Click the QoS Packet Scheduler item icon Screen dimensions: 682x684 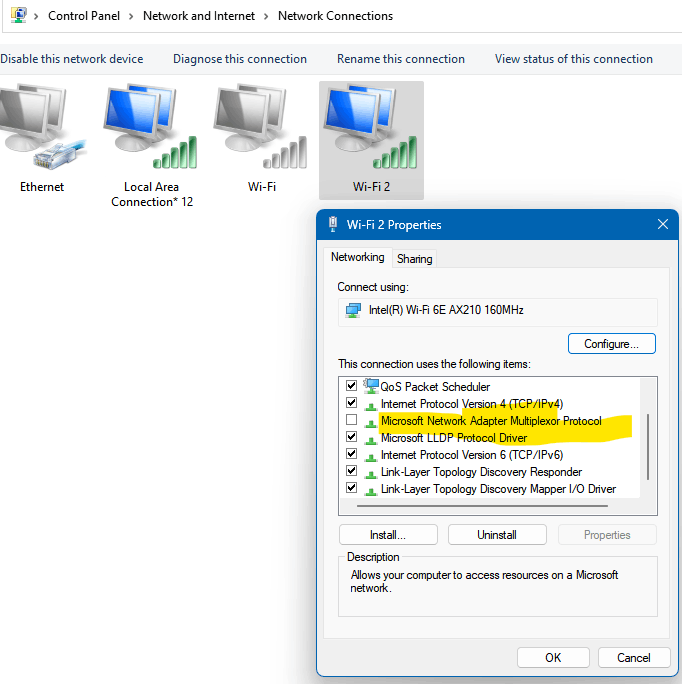[371, 386]
